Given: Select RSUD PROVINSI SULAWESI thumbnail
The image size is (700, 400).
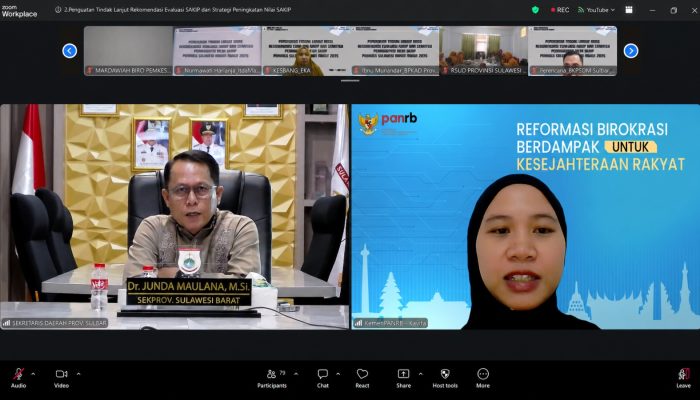Looking at the screenshot, I should [484, 50].
